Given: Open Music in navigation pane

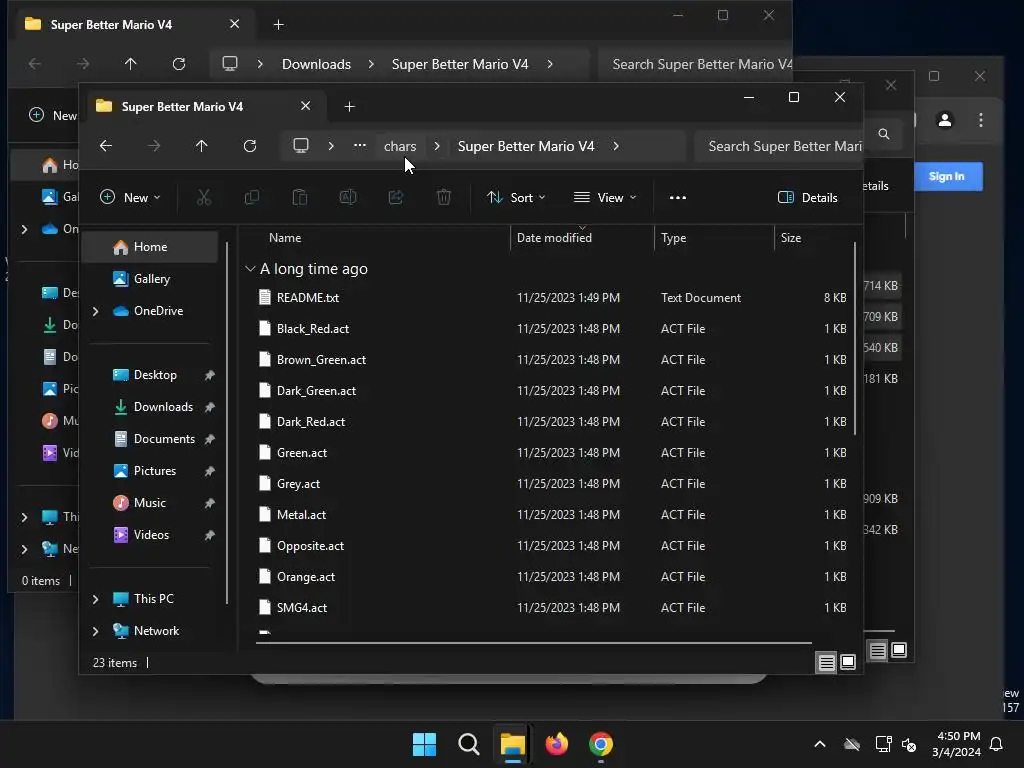Looking at the screenshot, I should pos(150,503).
